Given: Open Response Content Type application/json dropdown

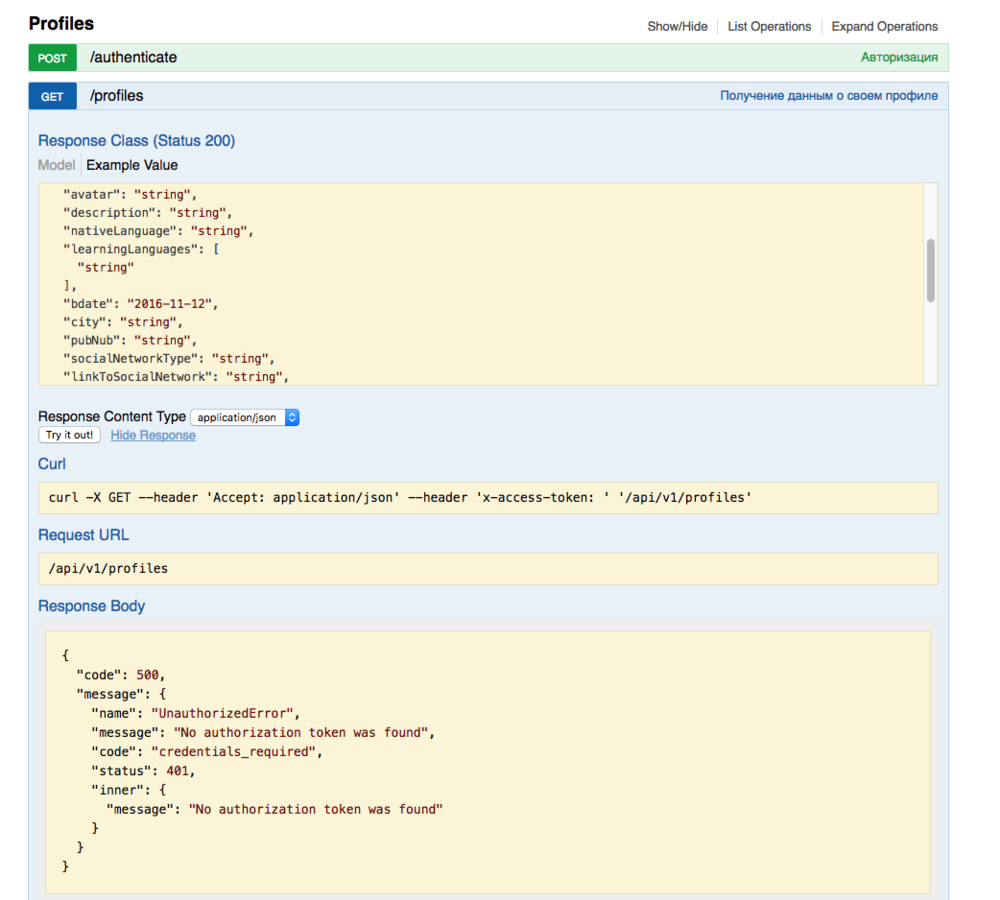Looking at the screenshot, I should point(245,417).
